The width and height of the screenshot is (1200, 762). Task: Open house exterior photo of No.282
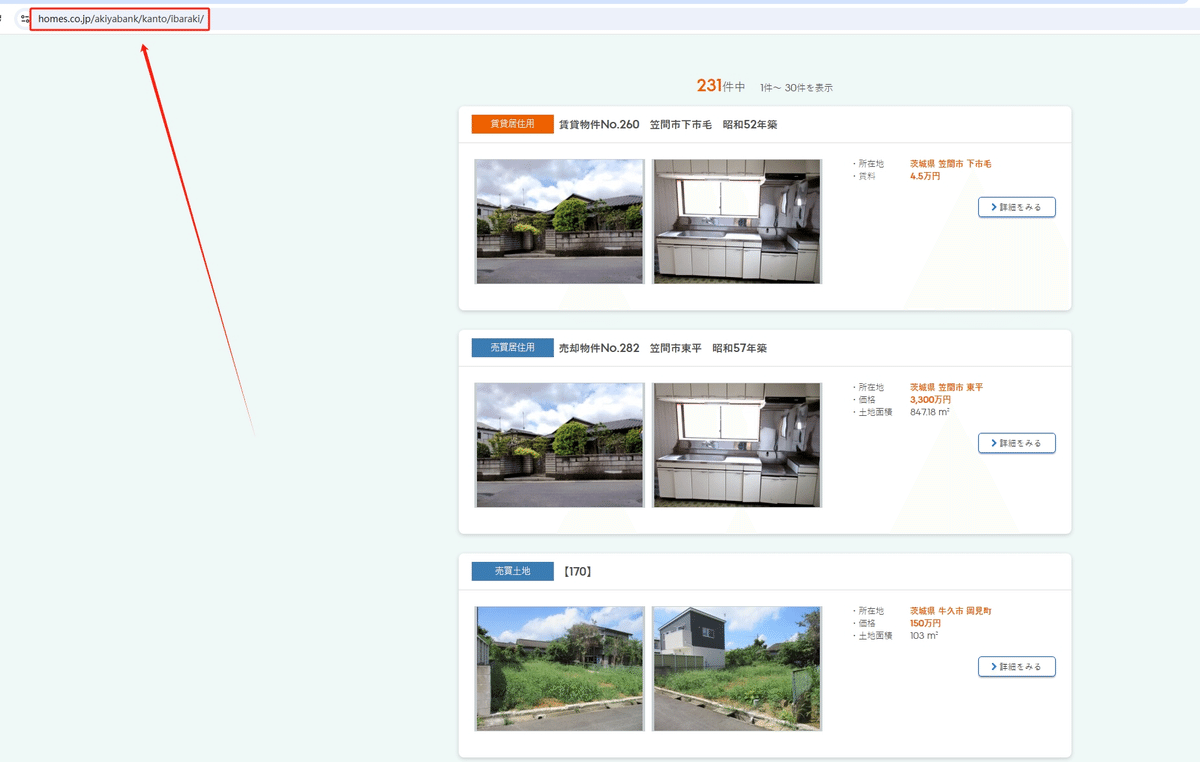(559, 445)
